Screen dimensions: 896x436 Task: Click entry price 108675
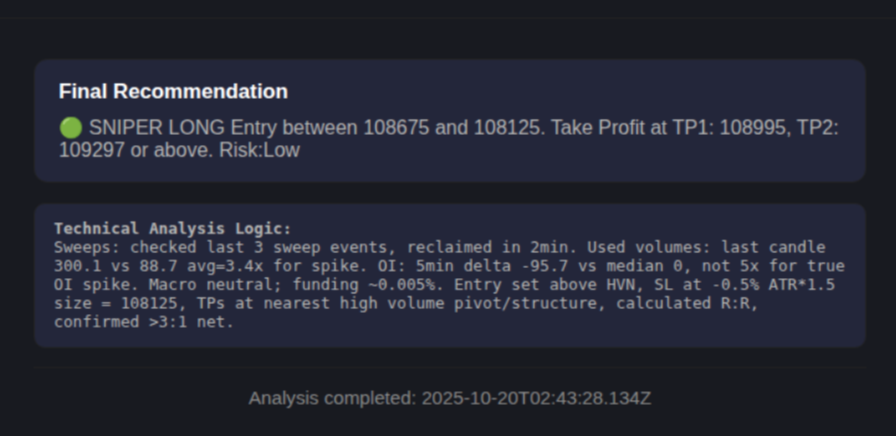click(x=396, y=127)
